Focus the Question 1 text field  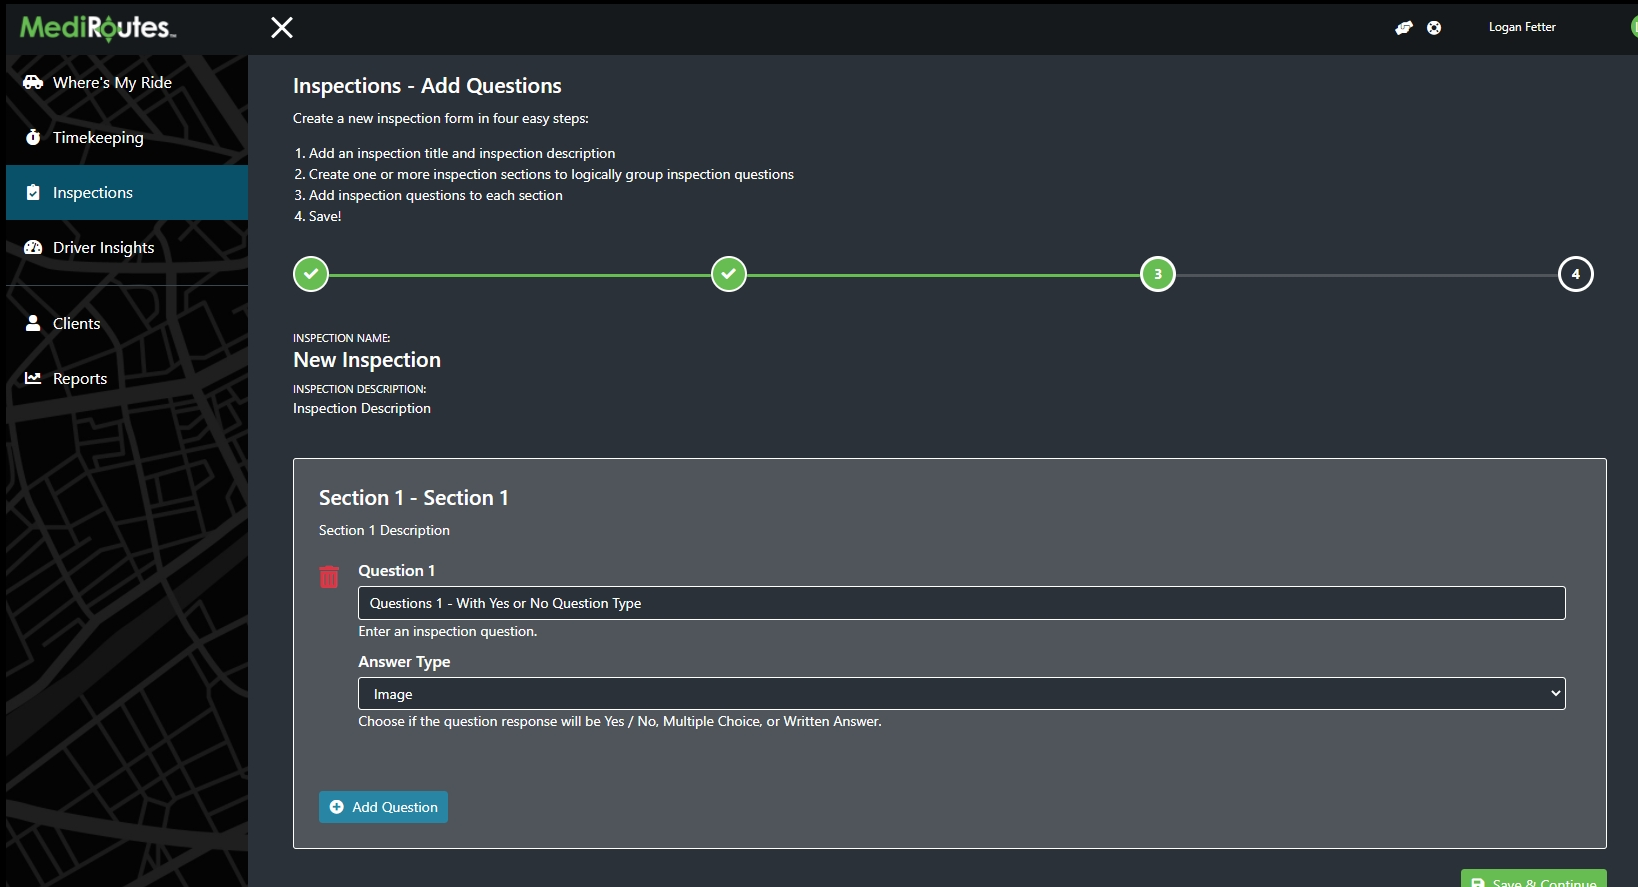tap(961, 603)
